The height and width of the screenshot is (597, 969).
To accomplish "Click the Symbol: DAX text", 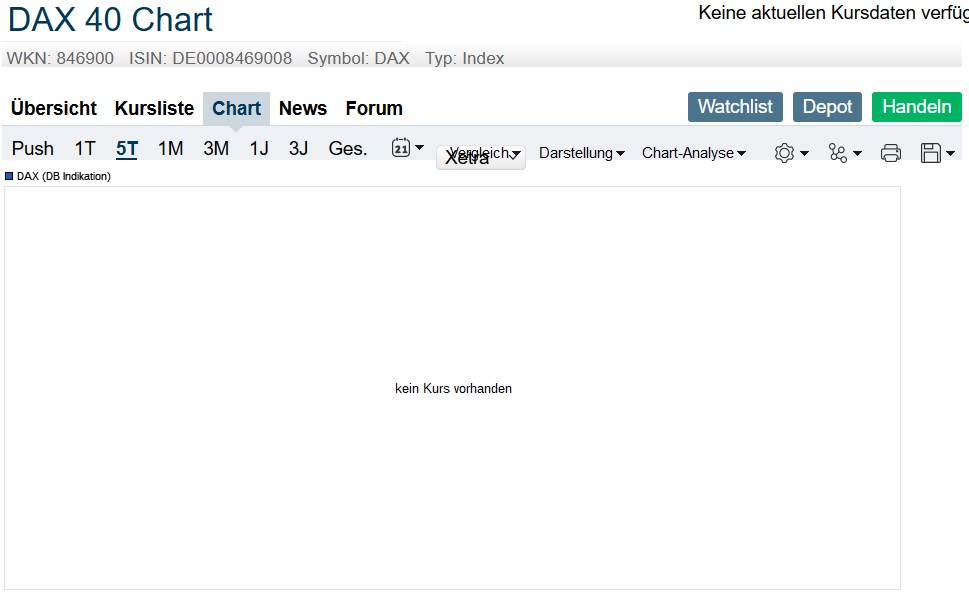I will 358,58.
